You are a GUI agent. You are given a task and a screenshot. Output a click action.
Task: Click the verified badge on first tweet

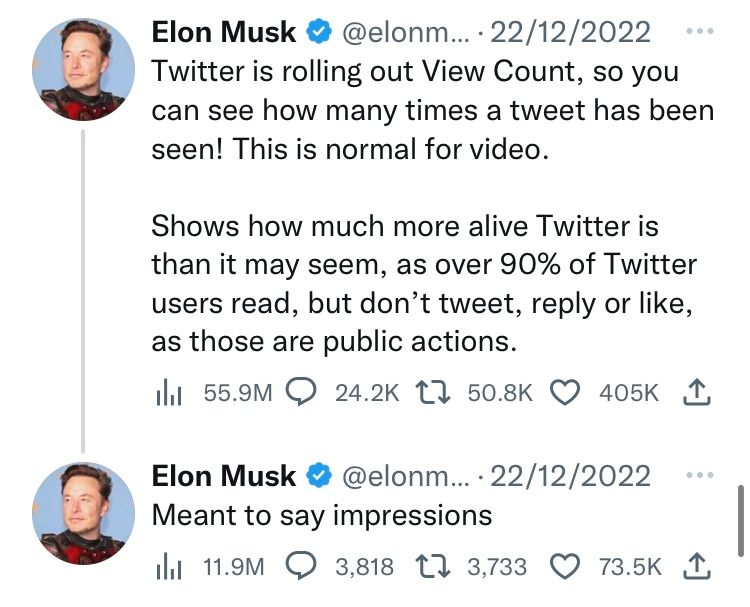click(x=319, y=32)
